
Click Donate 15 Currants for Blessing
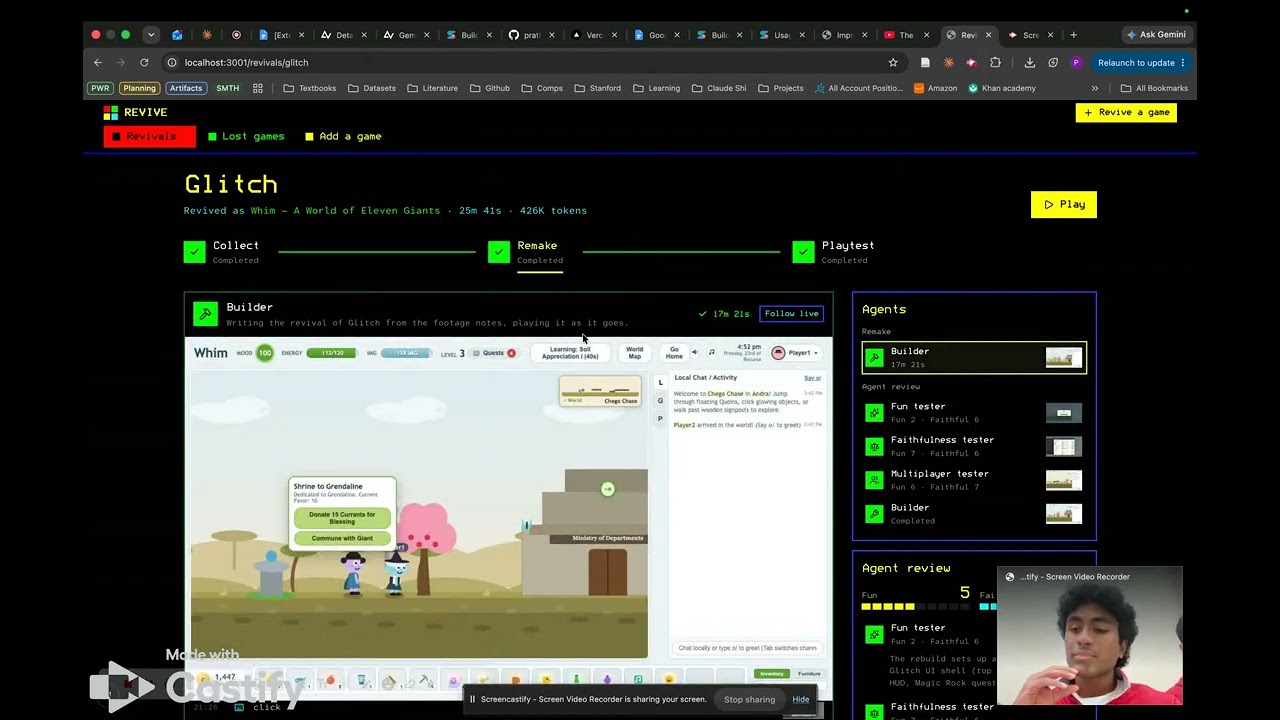pyautogui.click(x=342, y=518)
